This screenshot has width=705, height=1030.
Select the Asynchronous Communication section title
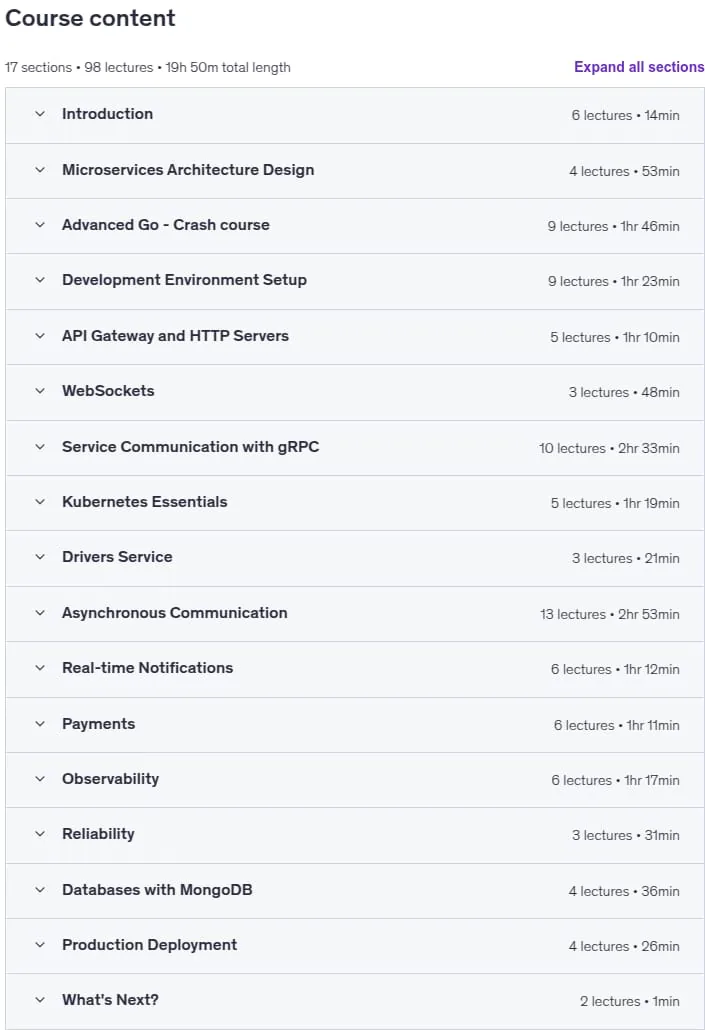175,613
